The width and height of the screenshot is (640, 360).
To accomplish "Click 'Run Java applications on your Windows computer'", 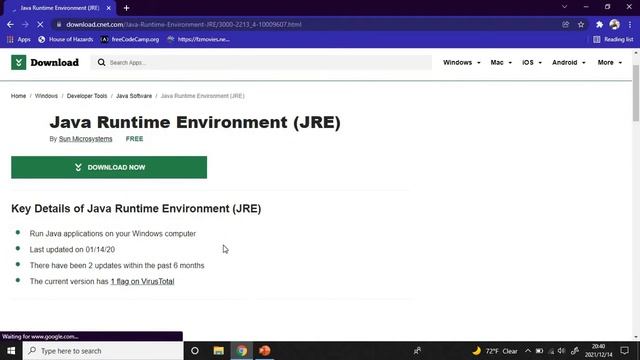I will coord(113,233).
